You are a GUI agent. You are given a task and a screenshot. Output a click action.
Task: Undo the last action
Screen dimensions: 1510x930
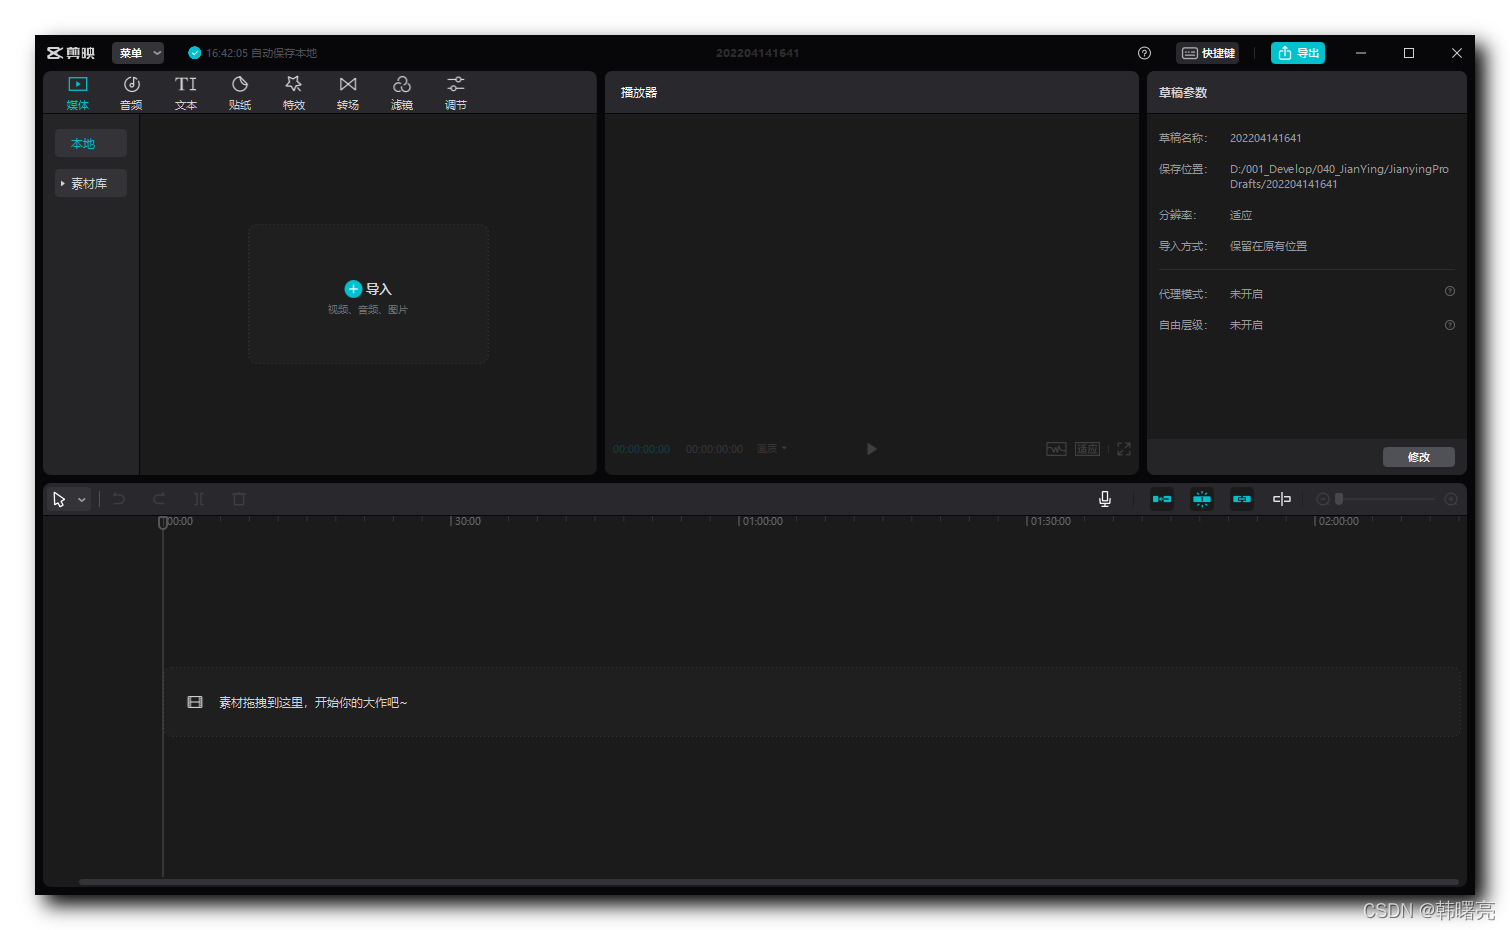(x=119, y=499)
